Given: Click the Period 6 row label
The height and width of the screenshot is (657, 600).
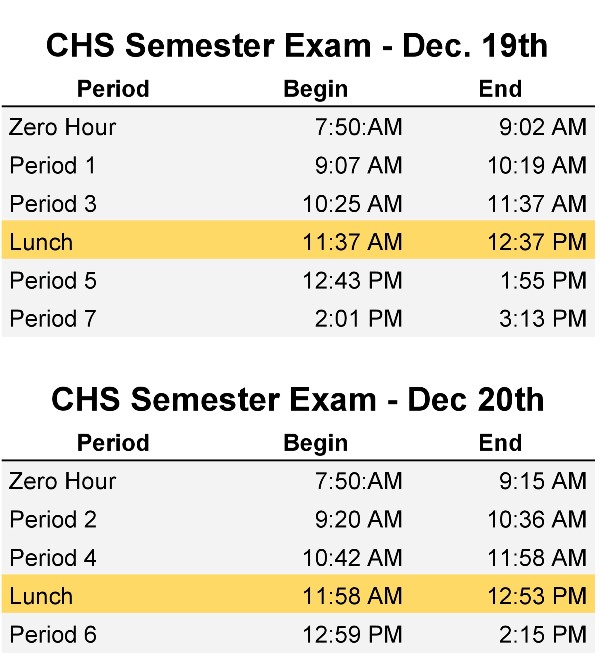Looking at the screenshot, I should [x=53, y=634].
